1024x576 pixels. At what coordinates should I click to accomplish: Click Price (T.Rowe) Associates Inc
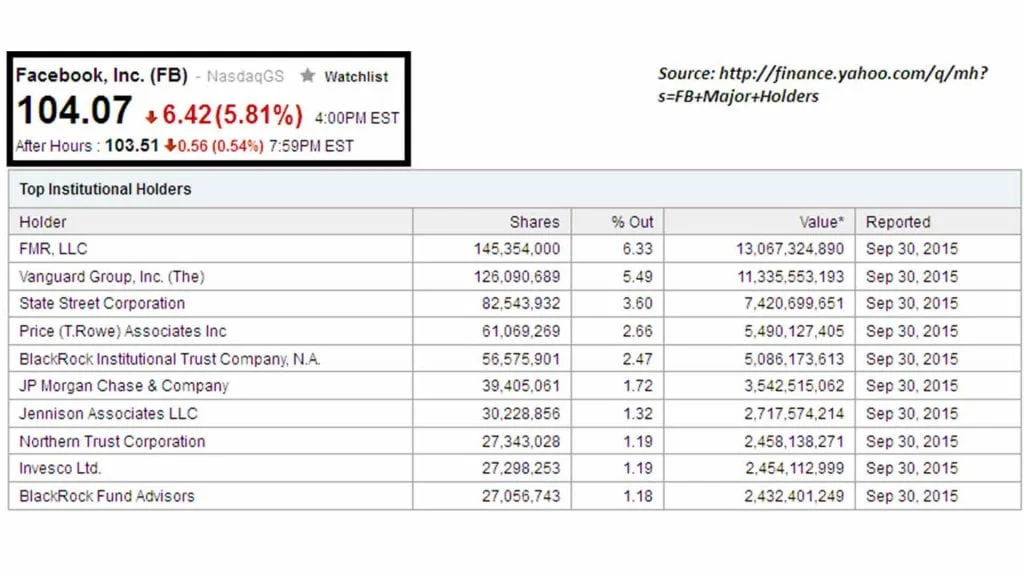pyautogui.click(x=123, y=331)
